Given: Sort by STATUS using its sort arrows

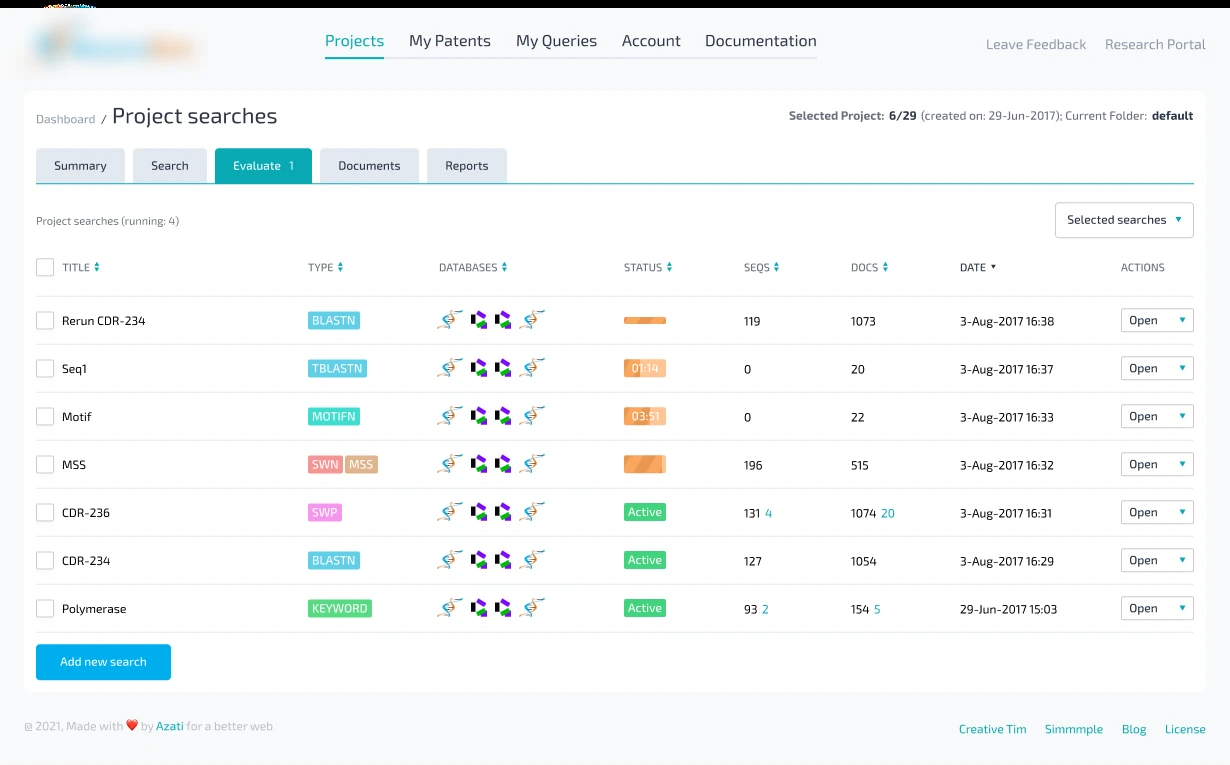Looking at the screenshot, I should (669, 268).
